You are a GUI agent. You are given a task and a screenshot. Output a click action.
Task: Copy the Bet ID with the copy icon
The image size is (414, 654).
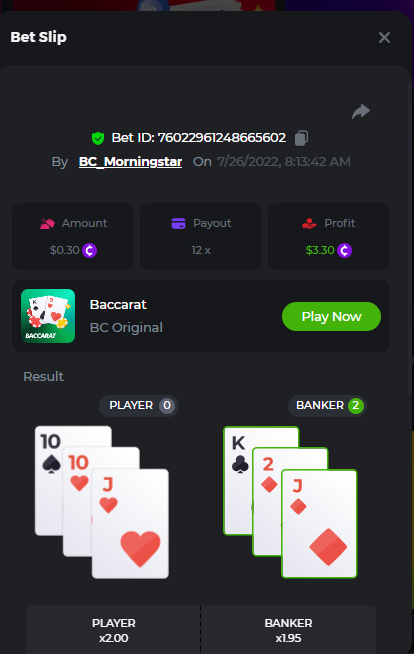point(301,138)
